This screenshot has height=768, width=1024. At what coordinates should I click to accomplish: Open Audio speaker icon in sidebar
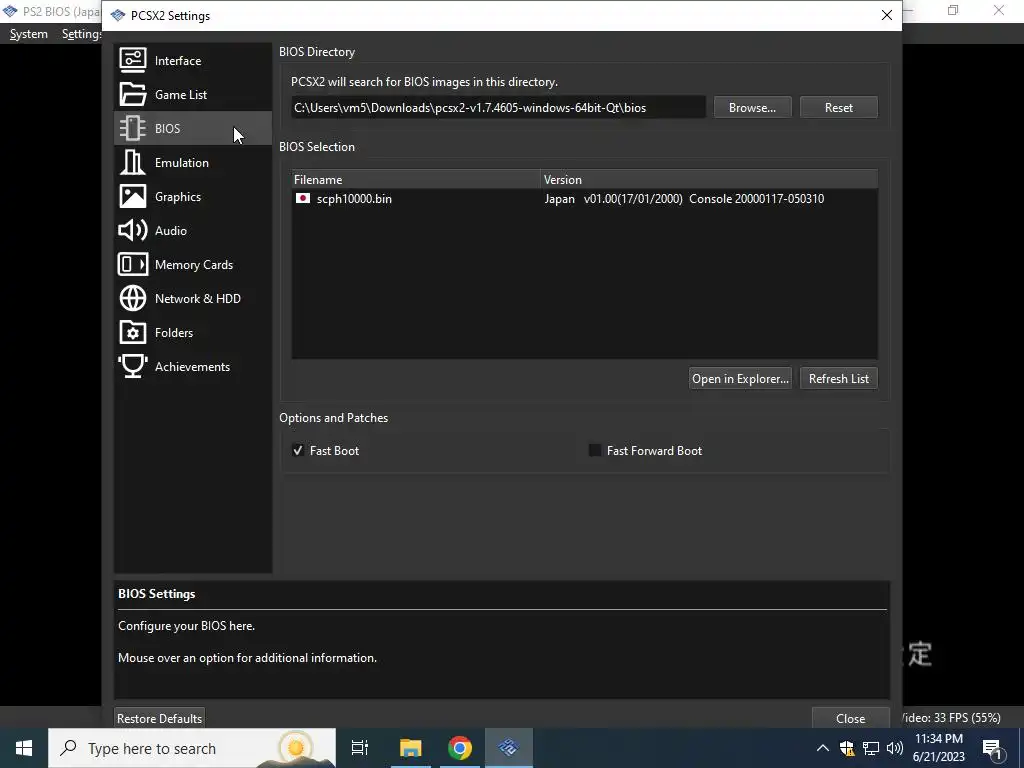click(133, 230)
